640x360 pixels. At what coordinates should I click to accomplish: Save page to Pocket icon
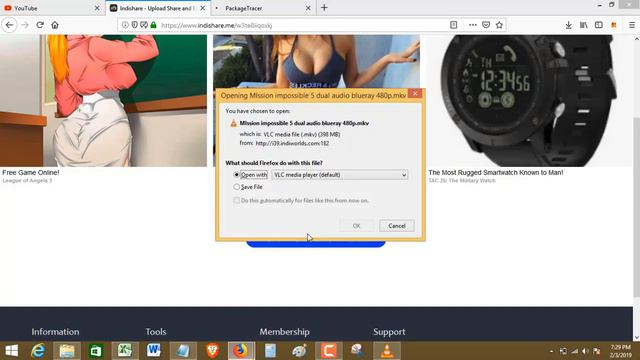pos(486,25)
